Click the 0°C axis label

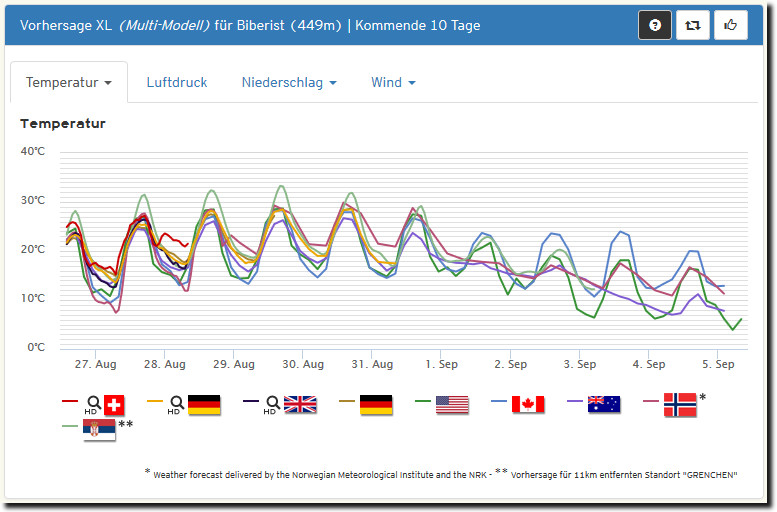click(36, 347)
